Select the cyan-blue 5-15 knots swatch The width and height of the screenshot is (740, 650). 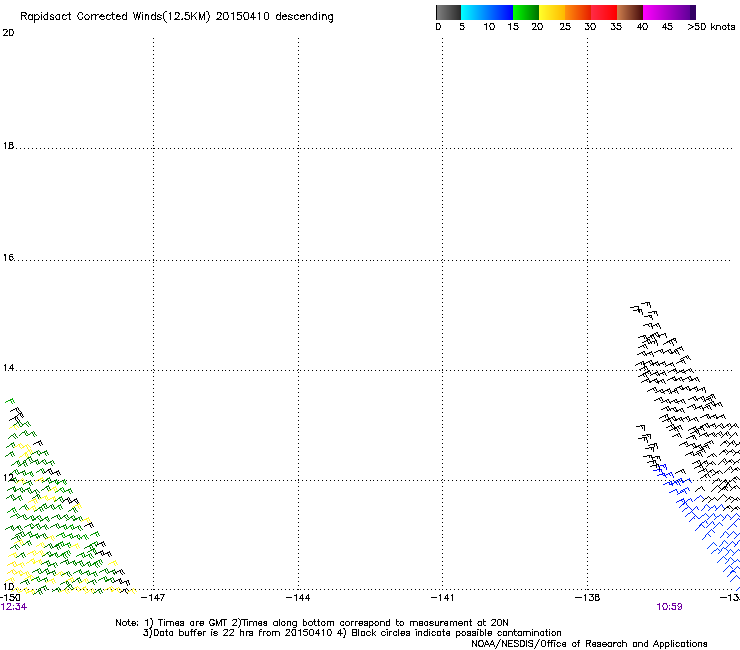(487, 12)
